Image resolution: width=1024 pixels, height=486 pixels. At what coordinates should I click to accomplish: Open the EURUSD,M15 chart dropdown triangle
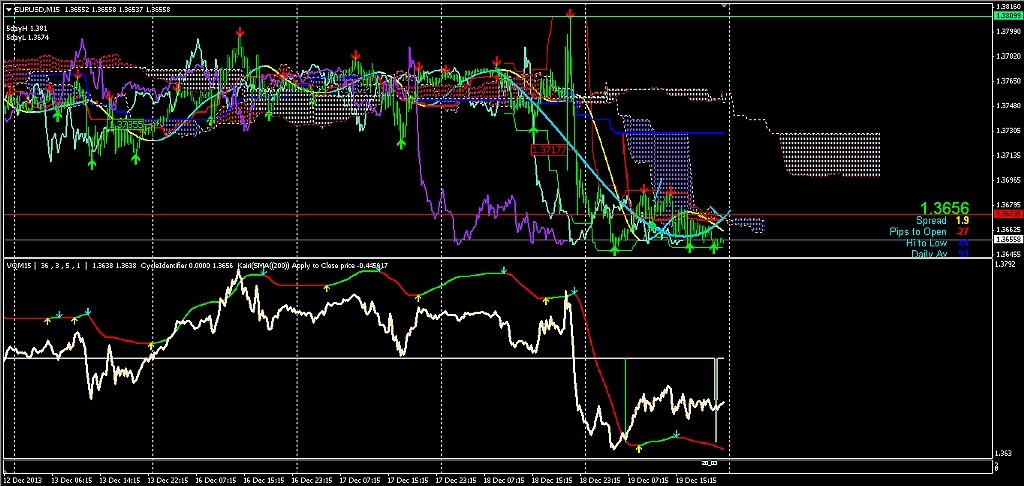8,7
